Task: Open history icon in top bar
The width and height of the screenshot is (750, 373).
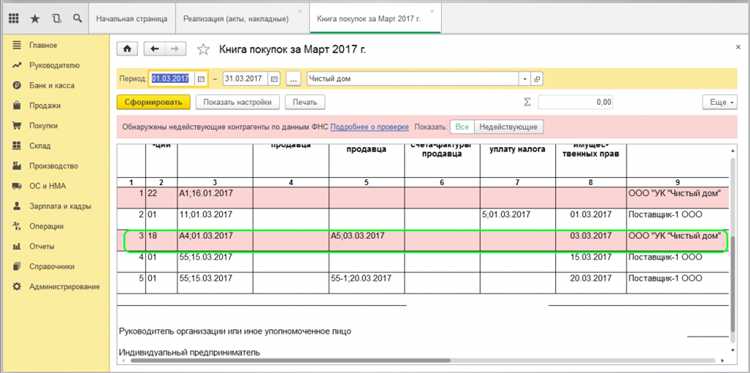Action: click(x=56, y=19)
